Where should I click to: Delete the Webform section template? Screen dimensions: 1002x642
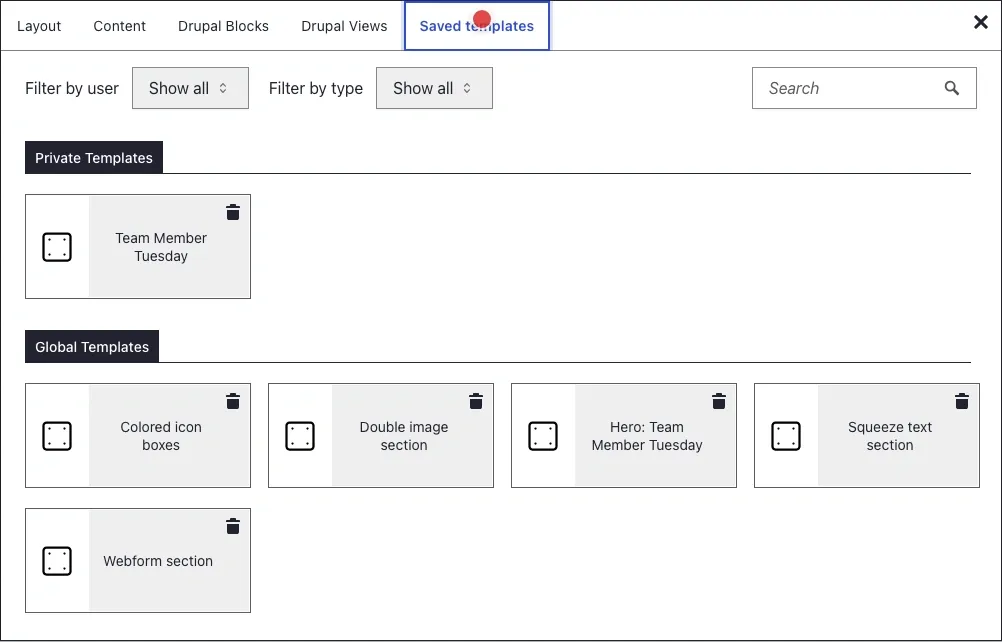[233, 526]
